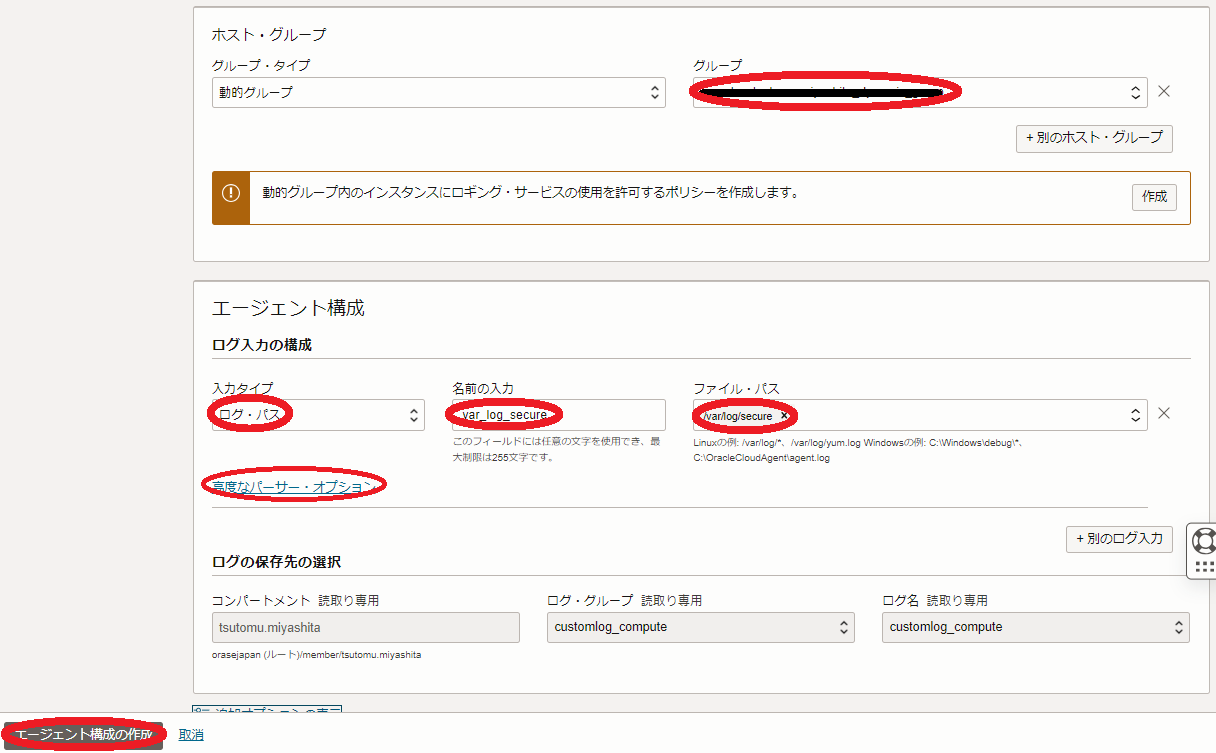
Task: Open the 入力タイプ dropdown
Action: (317, 415)
